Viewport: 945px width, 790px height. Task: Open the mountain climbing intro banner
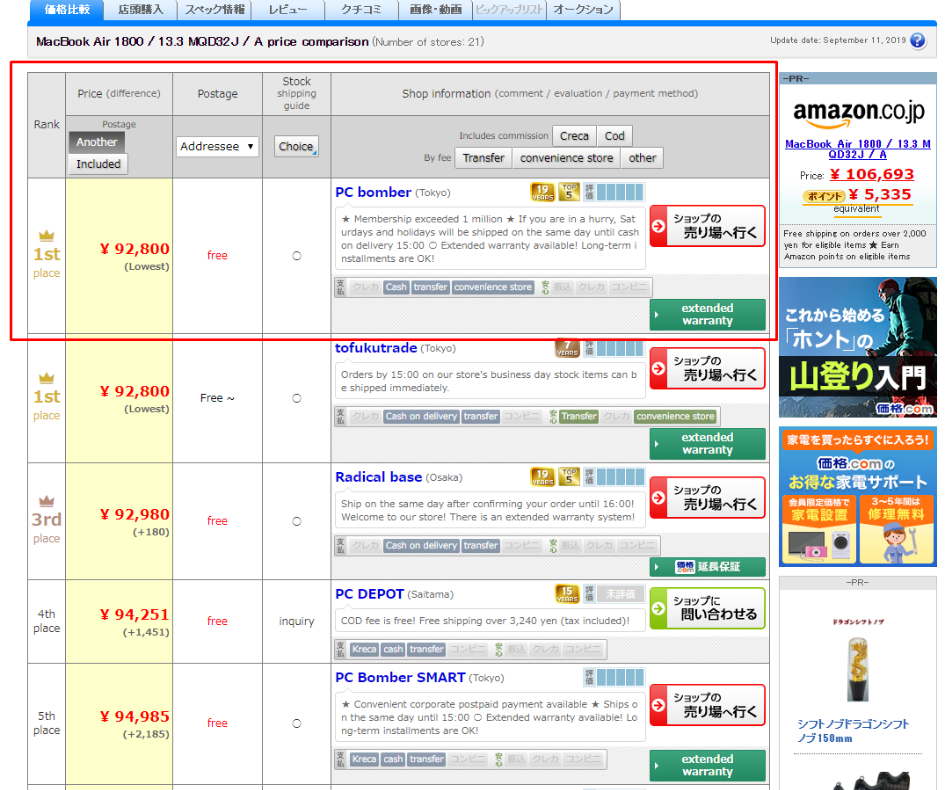click(858, 347)
